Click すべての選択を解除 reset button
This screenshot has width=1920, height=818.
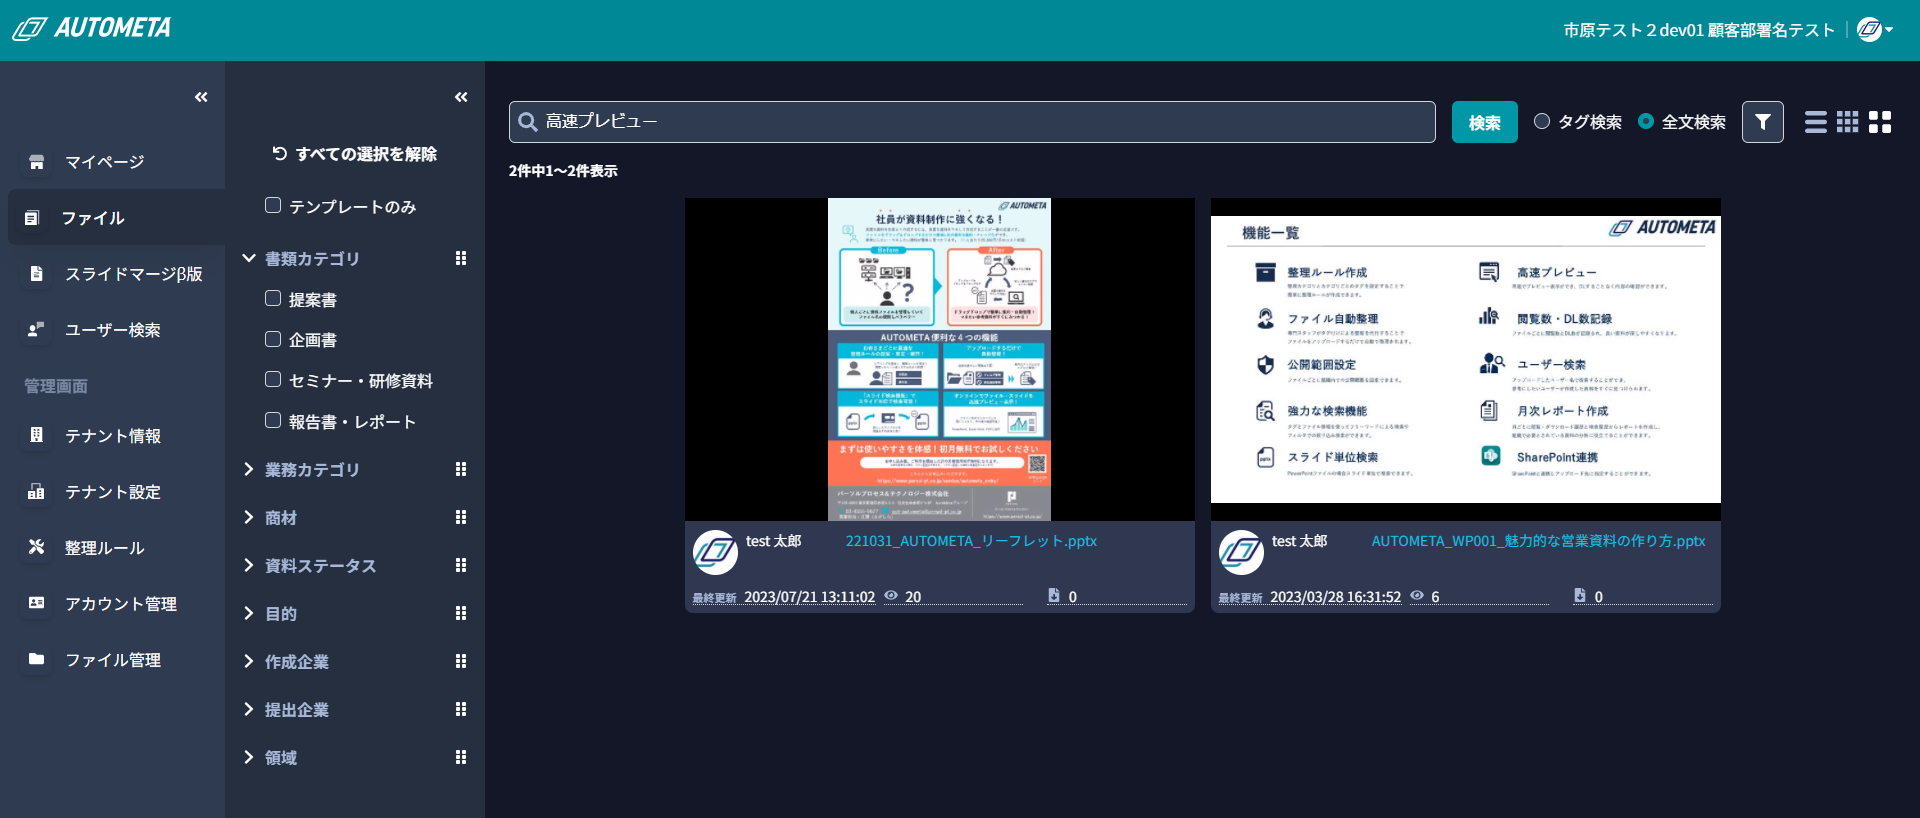click(355, 154)
